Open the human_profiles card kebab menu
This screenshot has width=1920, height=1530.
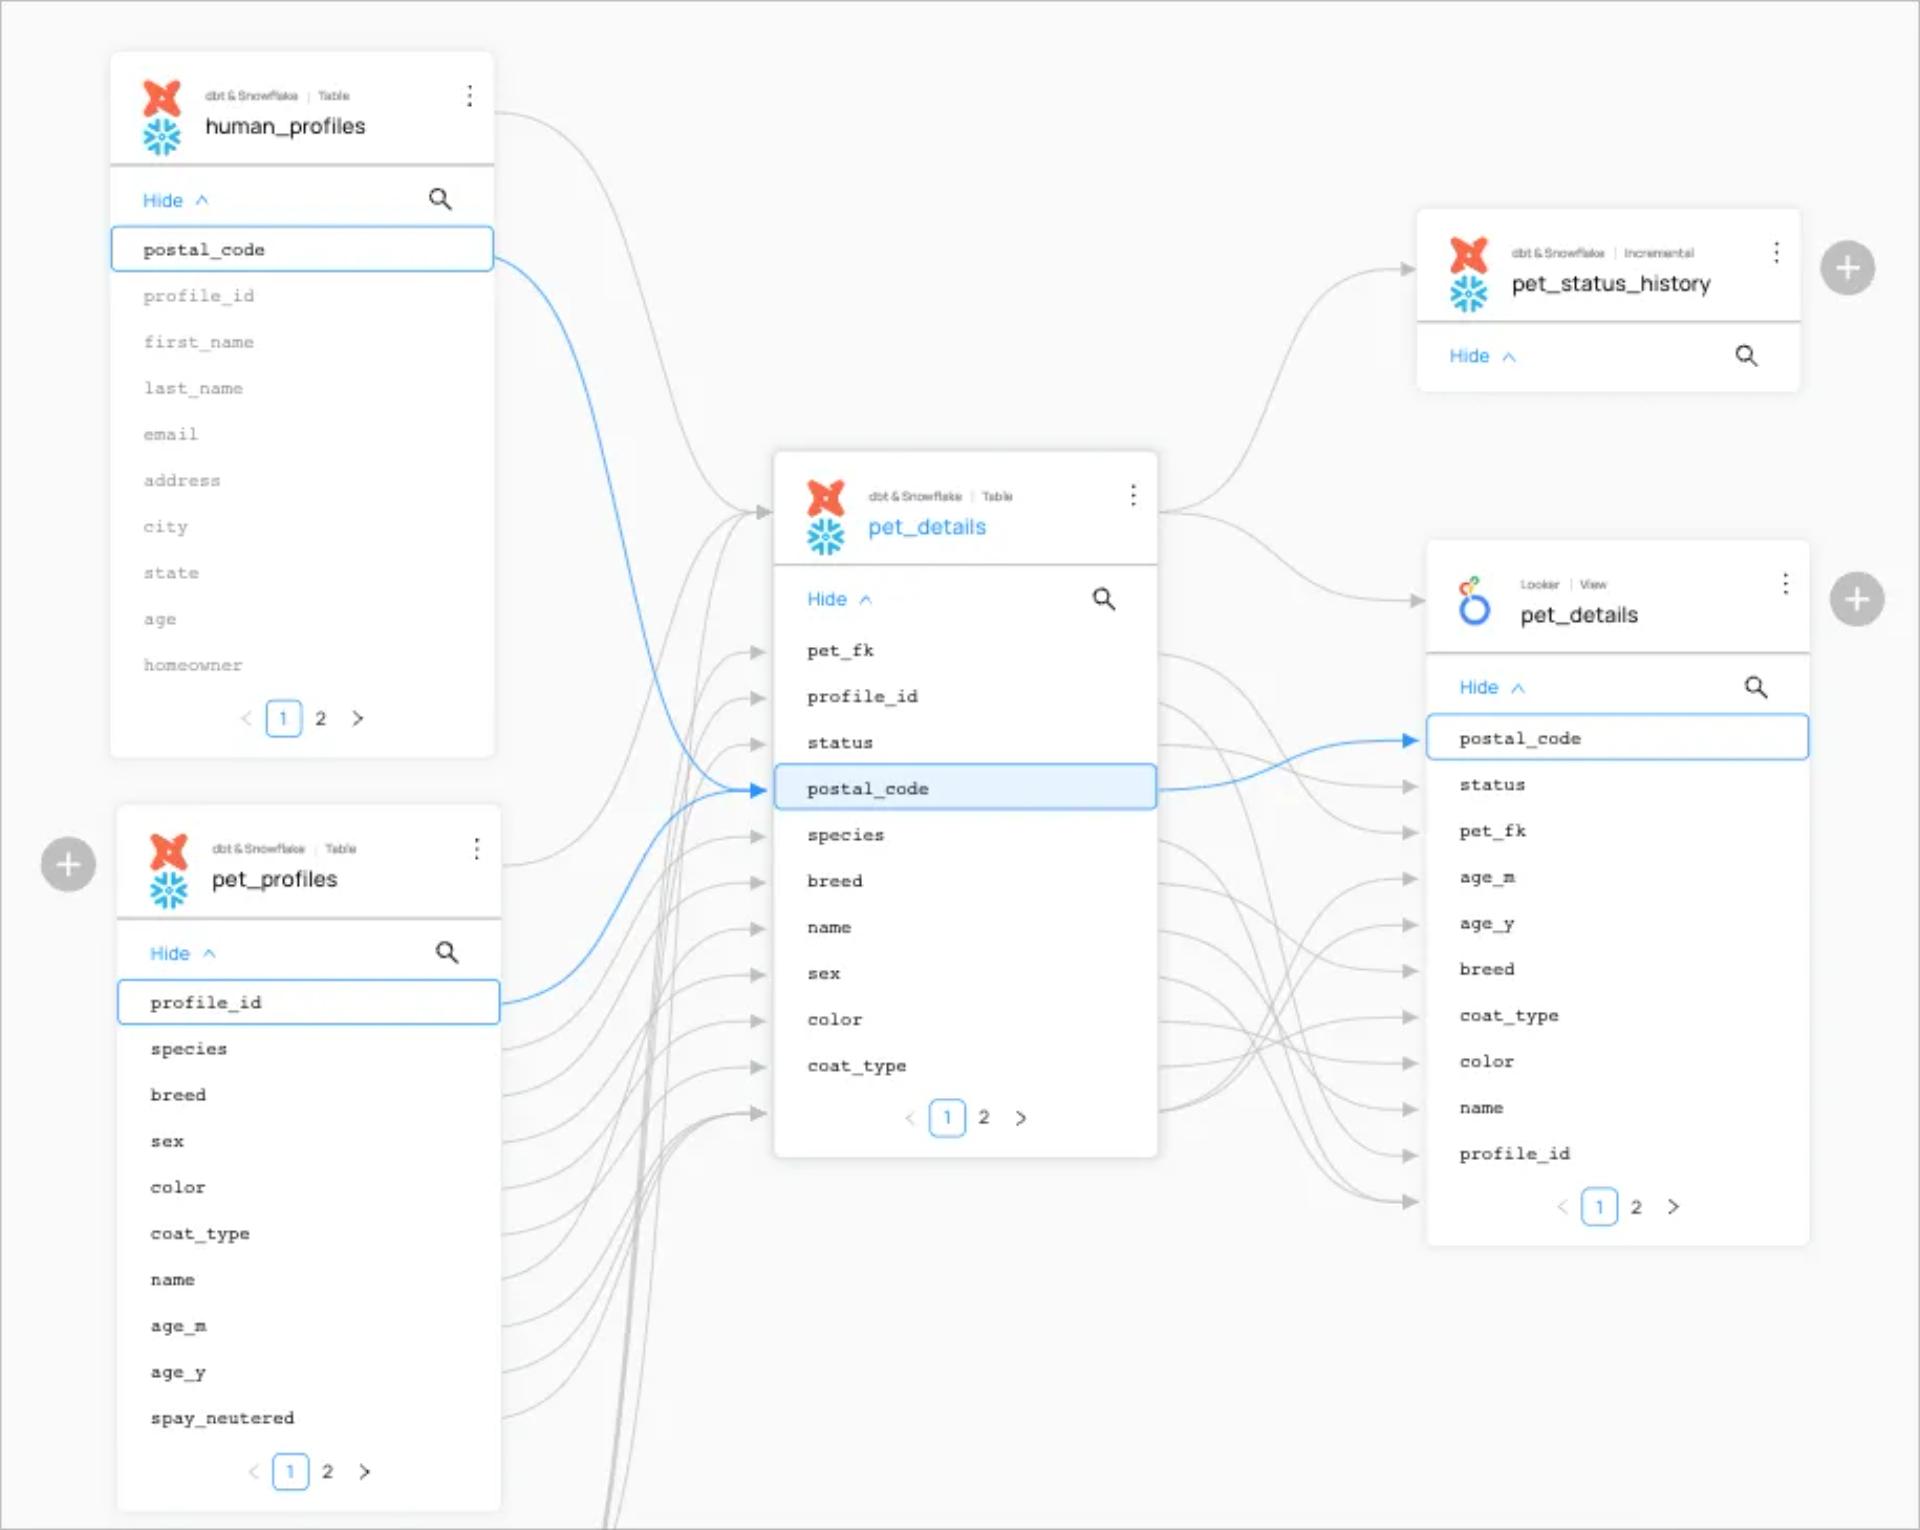pyautogui.click(x=469, y=96)
